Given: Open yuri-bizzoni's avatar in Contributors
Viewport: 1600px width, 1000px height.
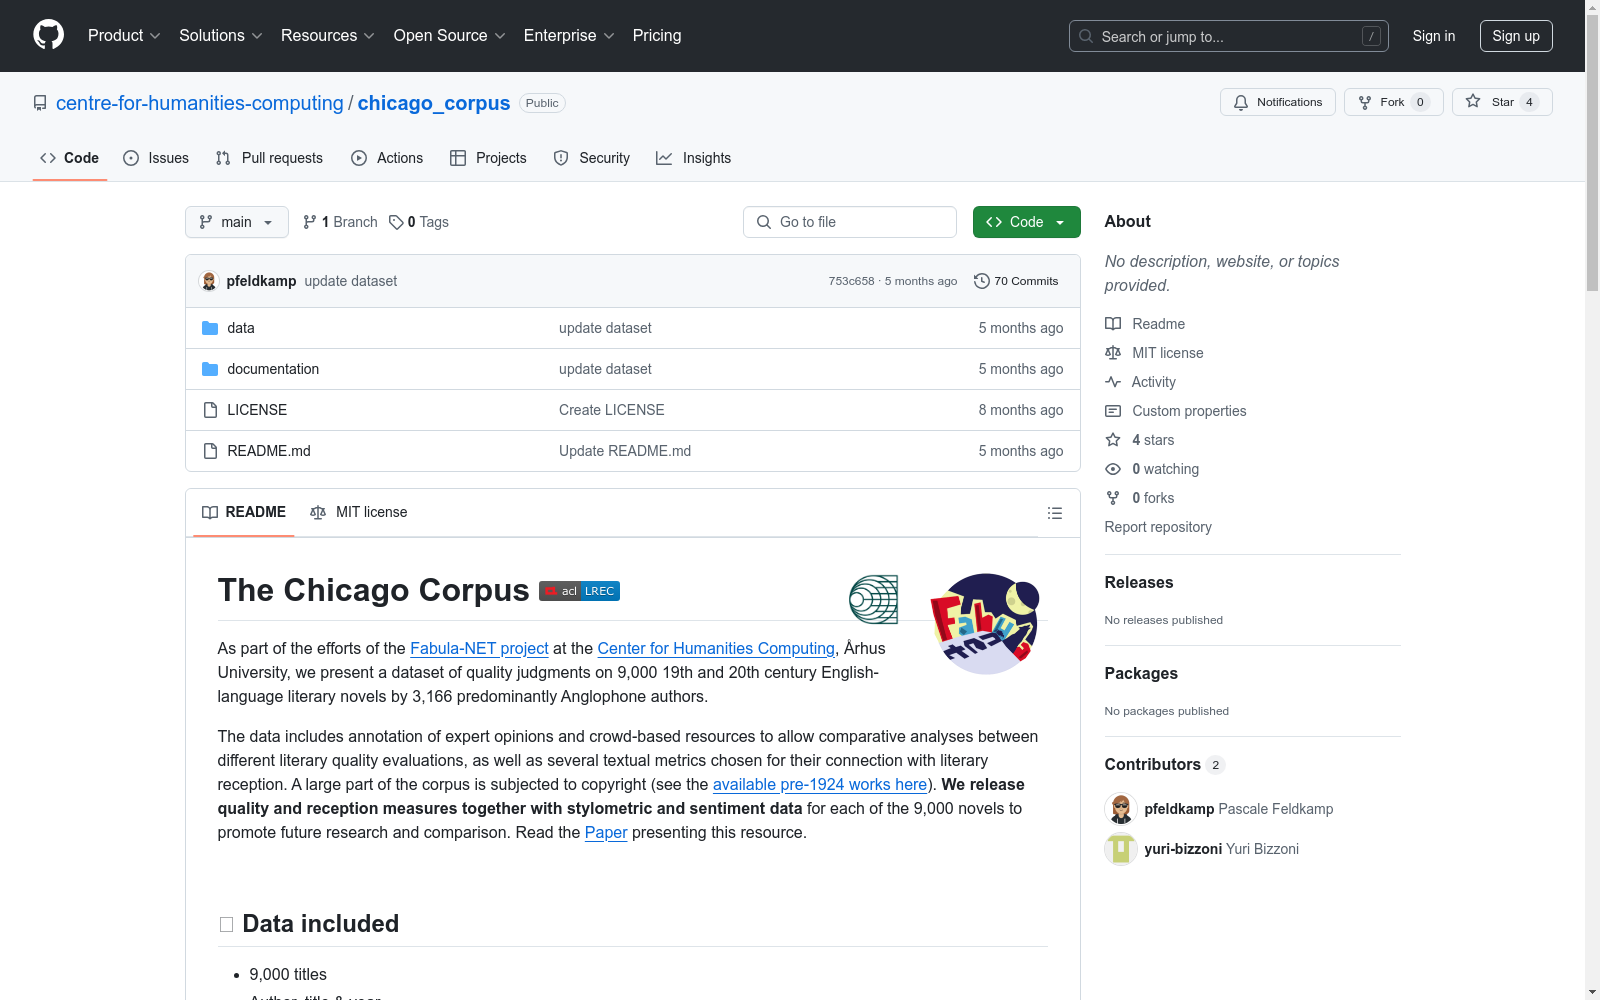Looking at the screenshot, I should 1121,849.
